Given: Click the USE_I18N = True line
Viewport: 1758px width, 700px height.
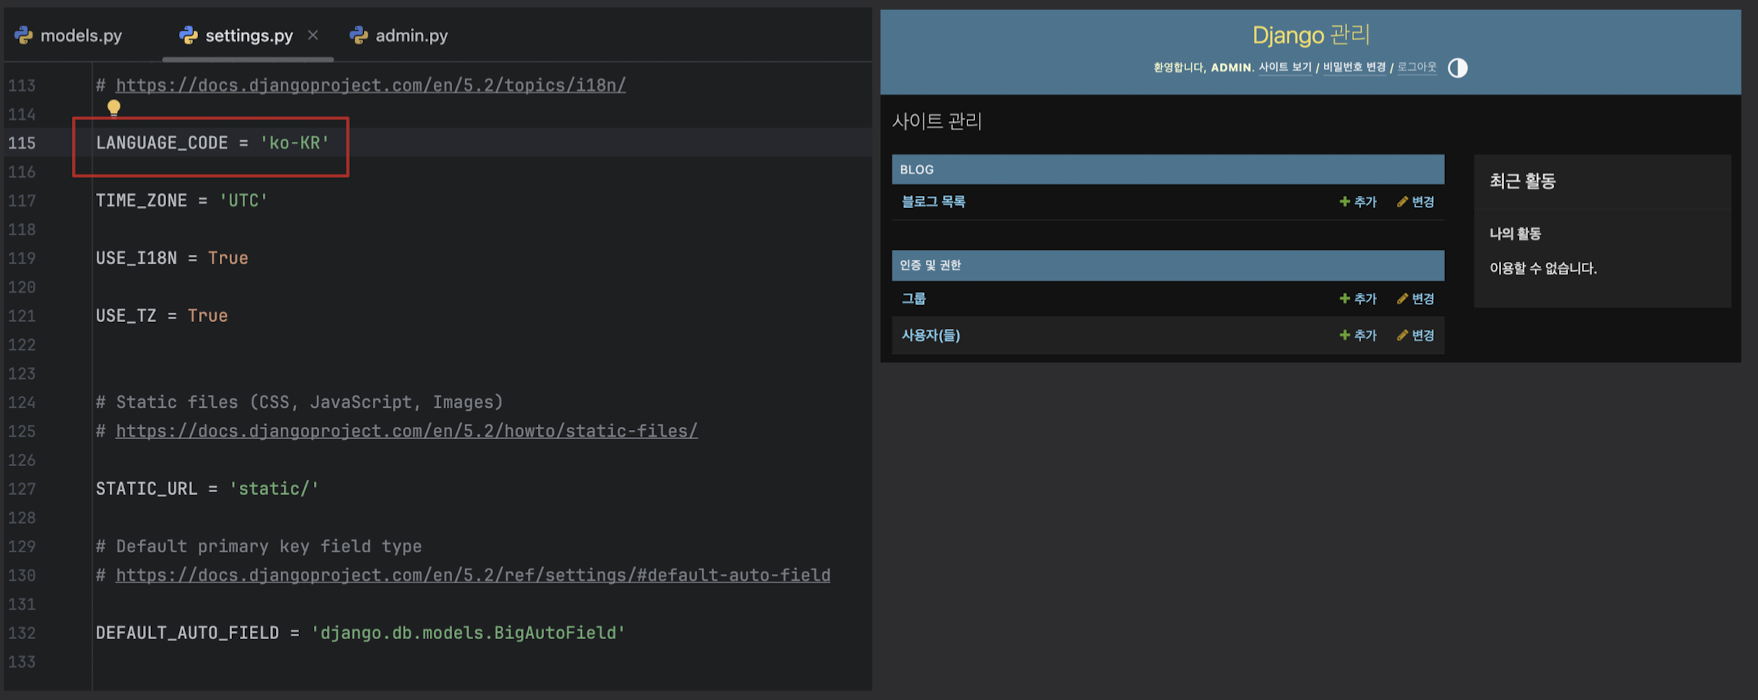Looking at the screenshot, I should tap(172, 258).
